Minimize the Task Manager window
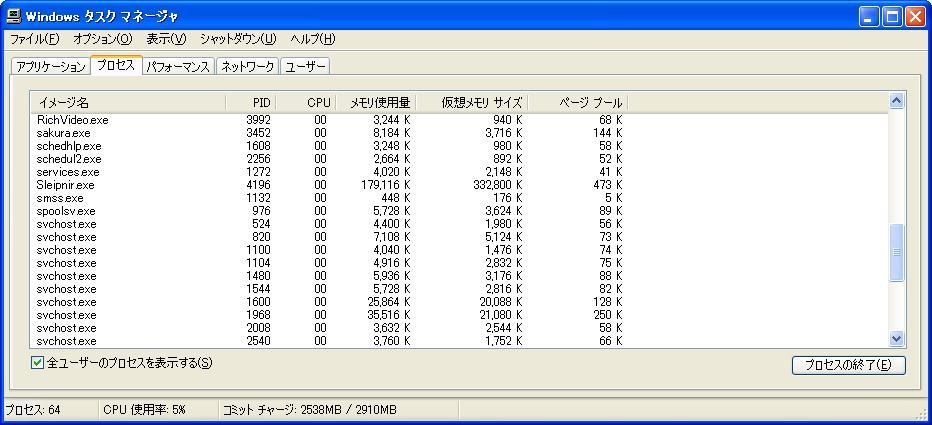932x425 pixels. [868, 17]
